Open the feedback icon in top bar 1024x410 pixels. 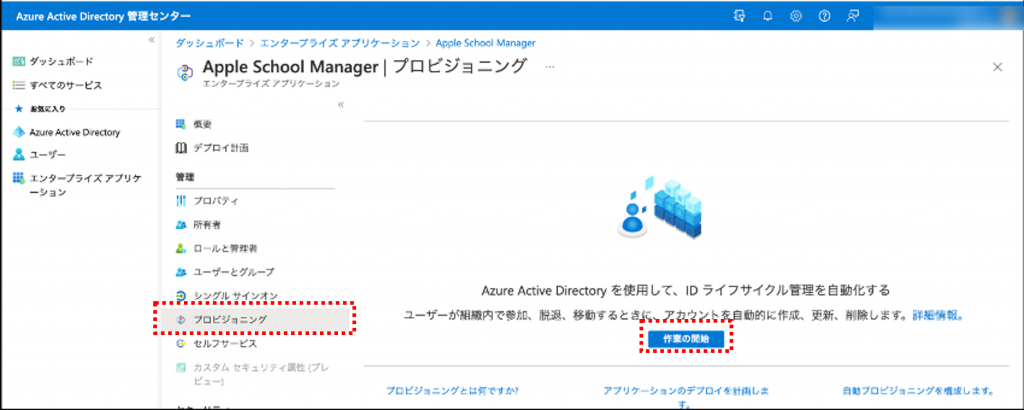852,16
